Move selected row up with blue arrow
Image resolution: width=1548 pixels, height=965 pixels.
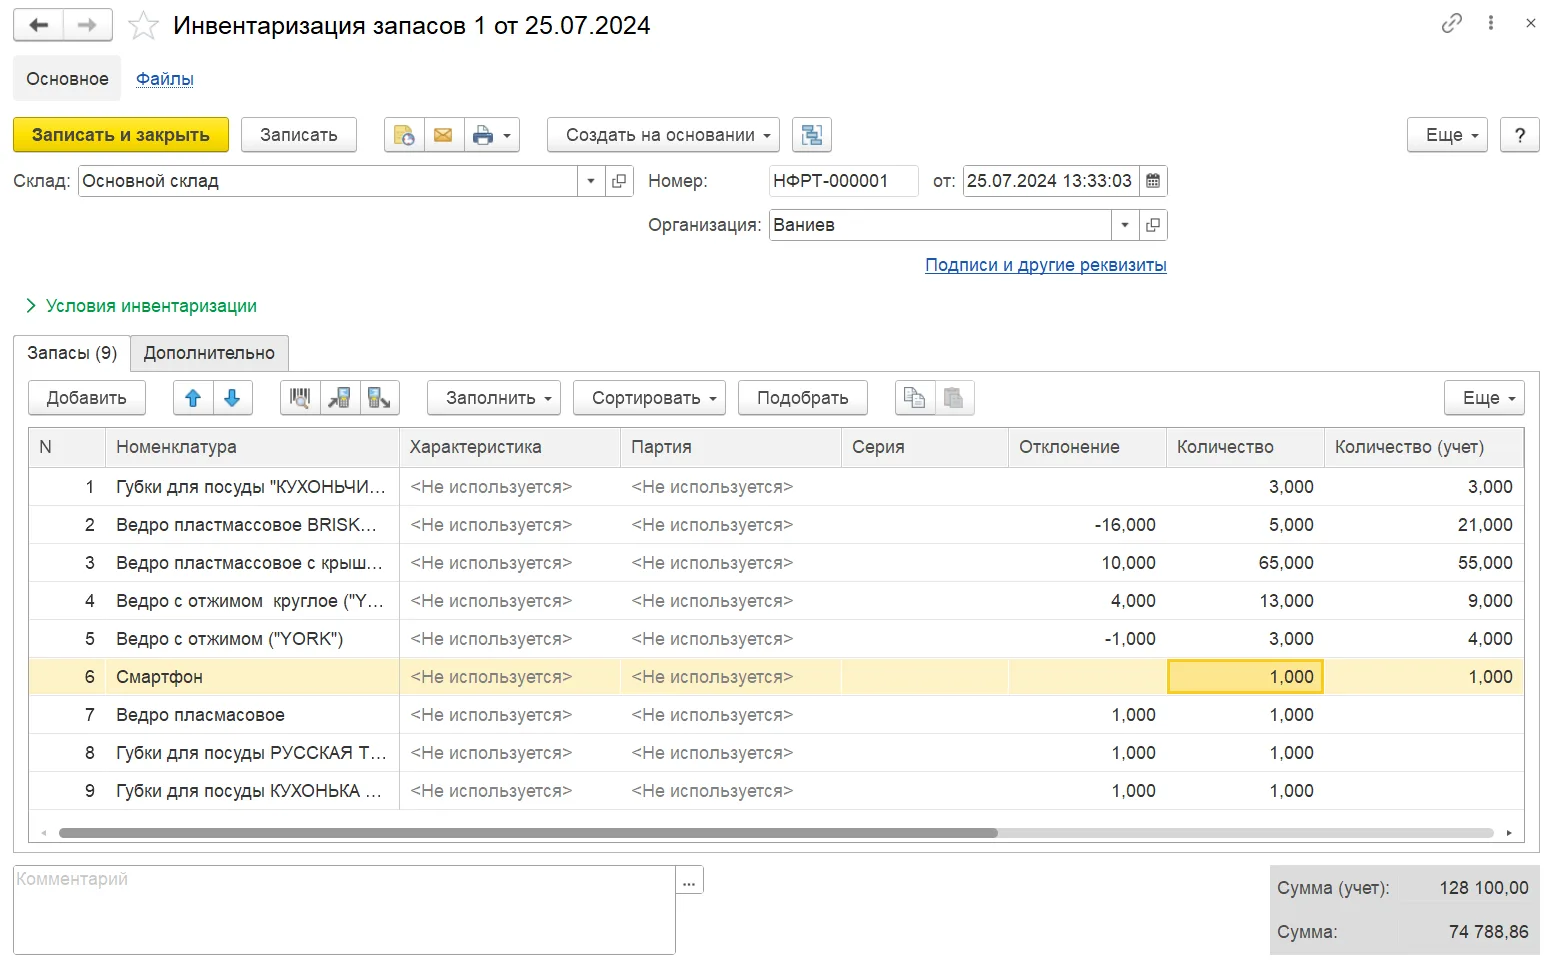(193, 398)
